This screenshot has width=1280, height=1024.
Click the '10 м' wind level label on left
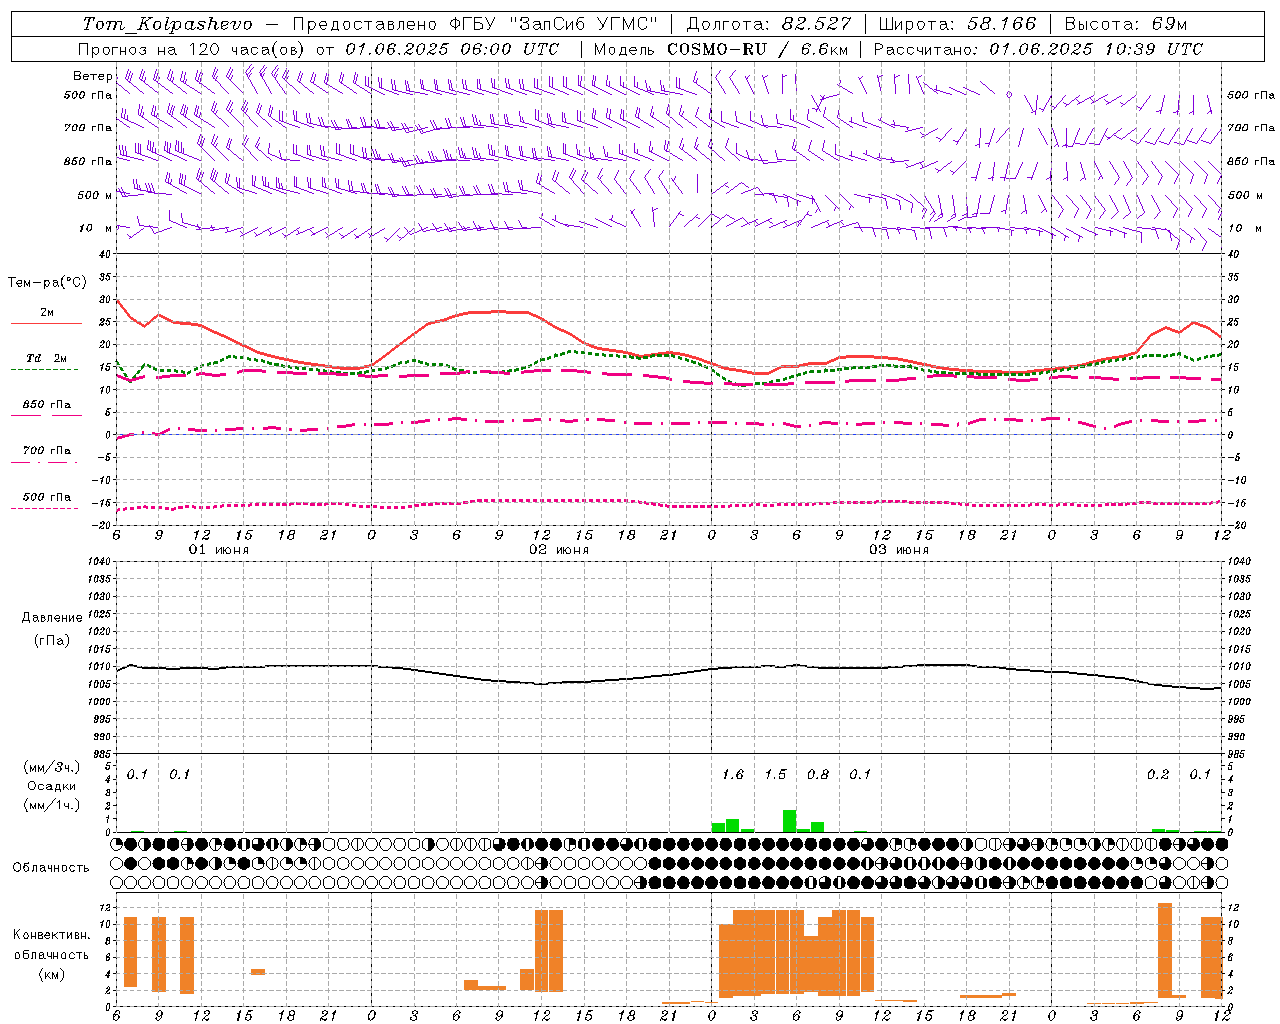97,228
